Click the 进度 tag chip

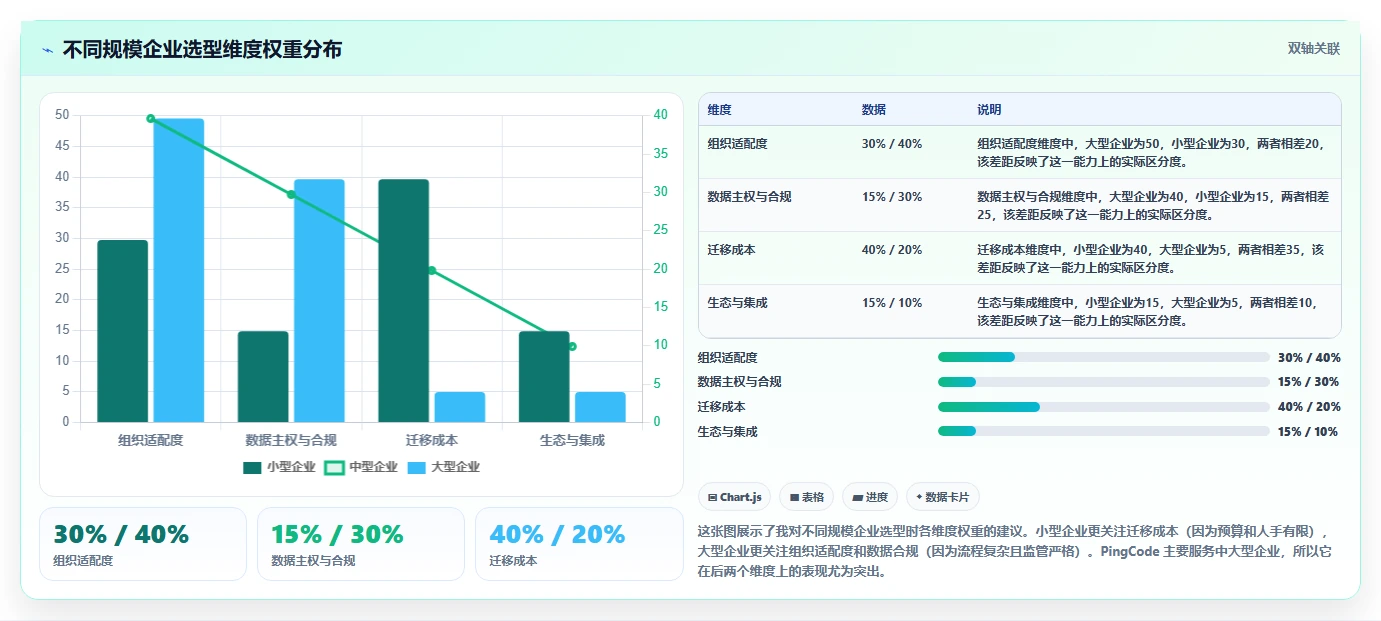(870, 497)
